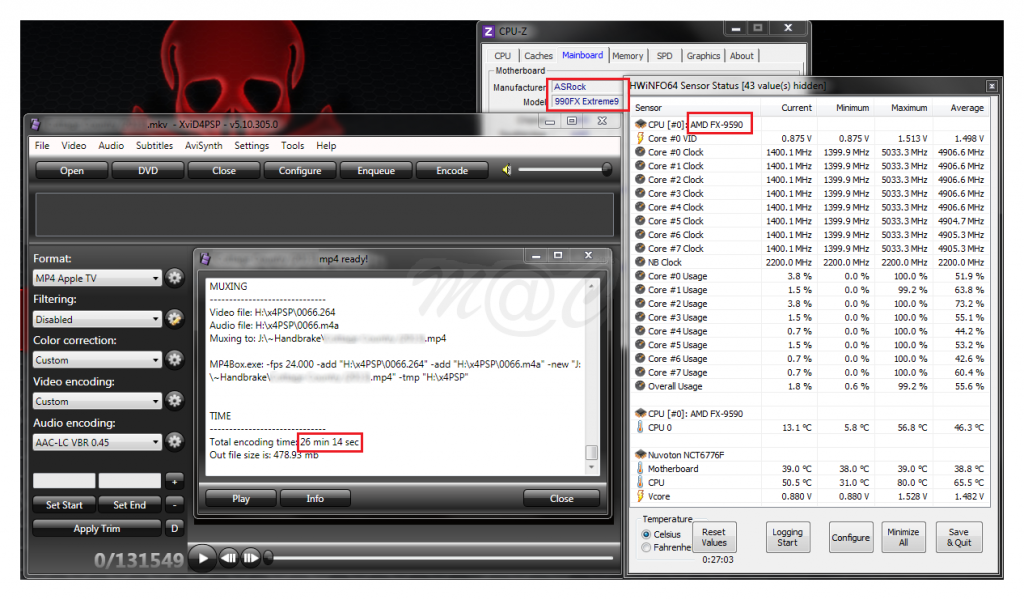Viewport: 1024px width, 599px height.
Task: Open the Video menu
Action: [x=74, y=146]
